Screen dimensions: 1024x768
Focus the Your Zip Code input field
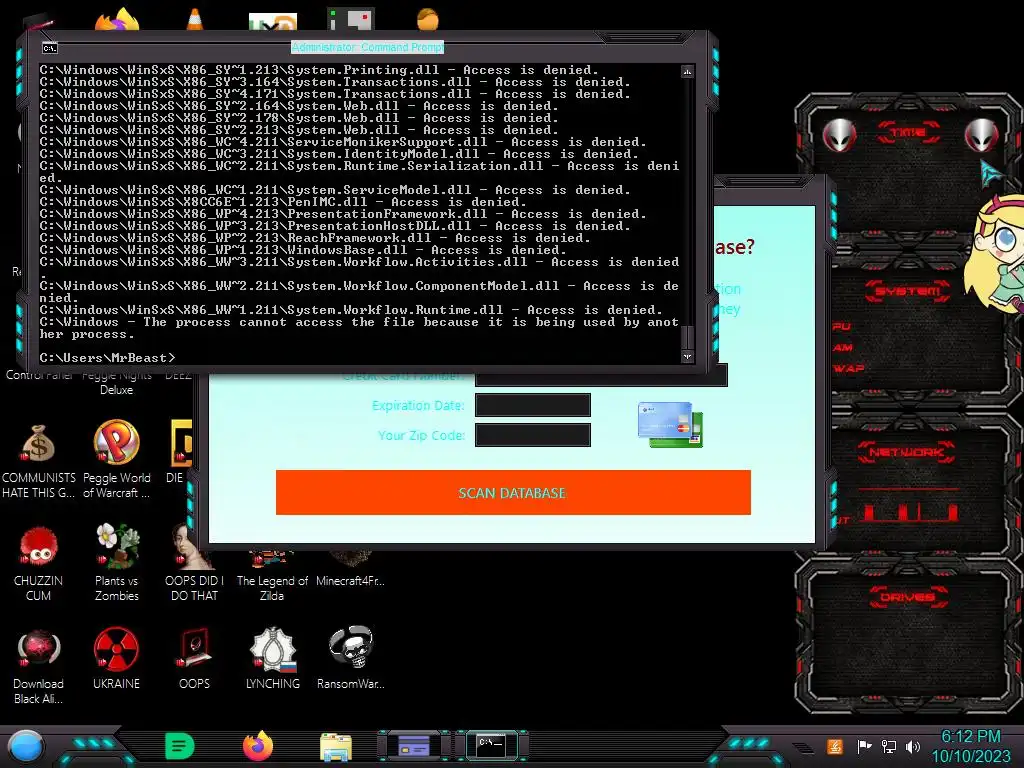(533, 435)
